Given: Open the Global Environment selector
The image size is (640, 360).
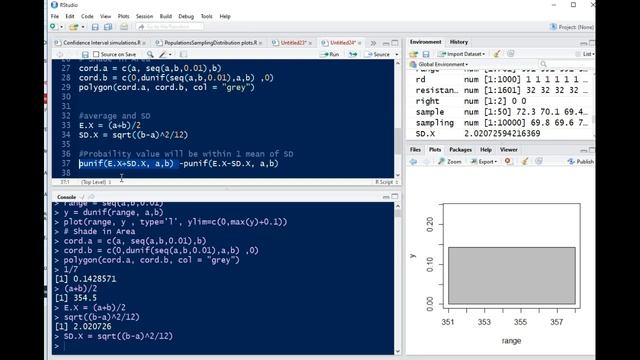Looking at the screenshot, I should pyautogui.click(x=439, y=64).
